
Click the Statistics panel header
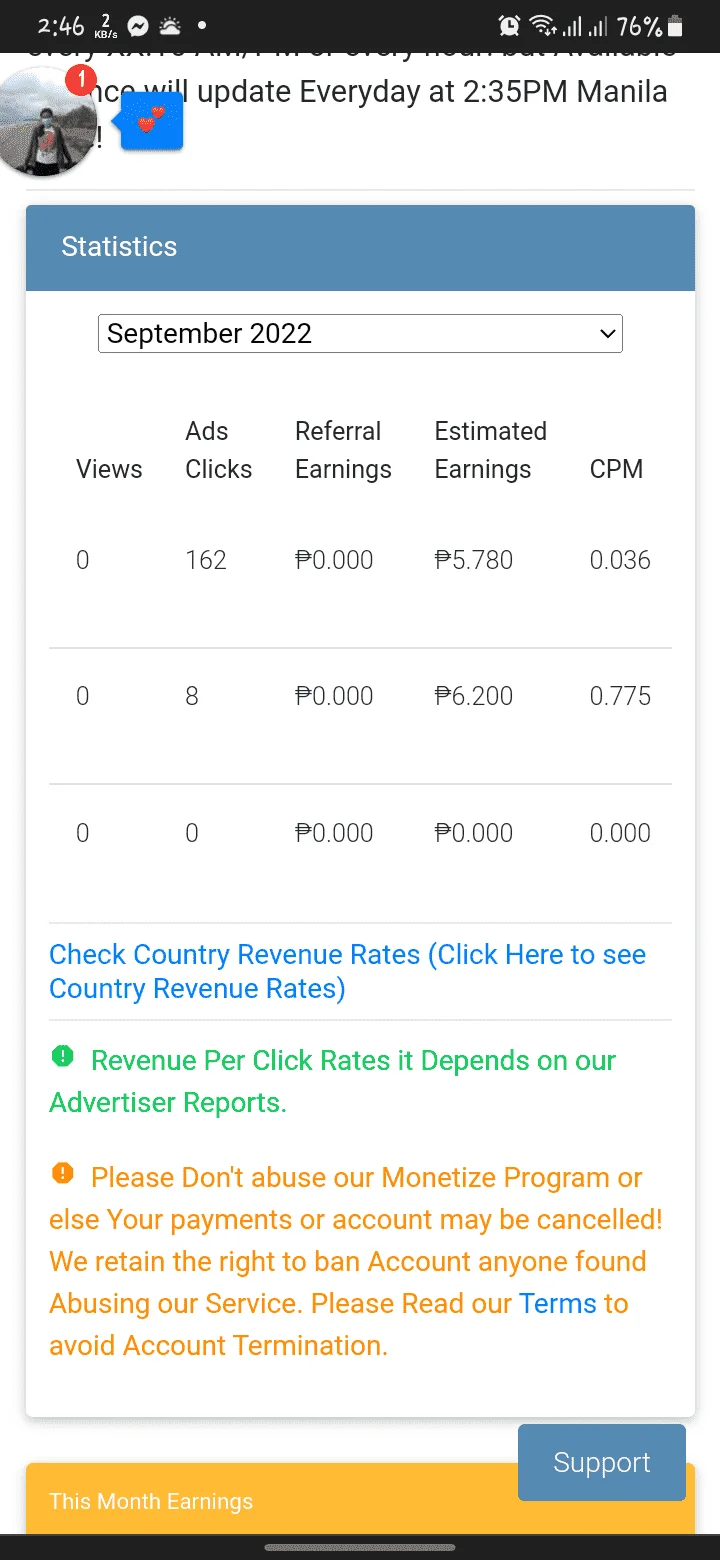(x=360, y=247)
